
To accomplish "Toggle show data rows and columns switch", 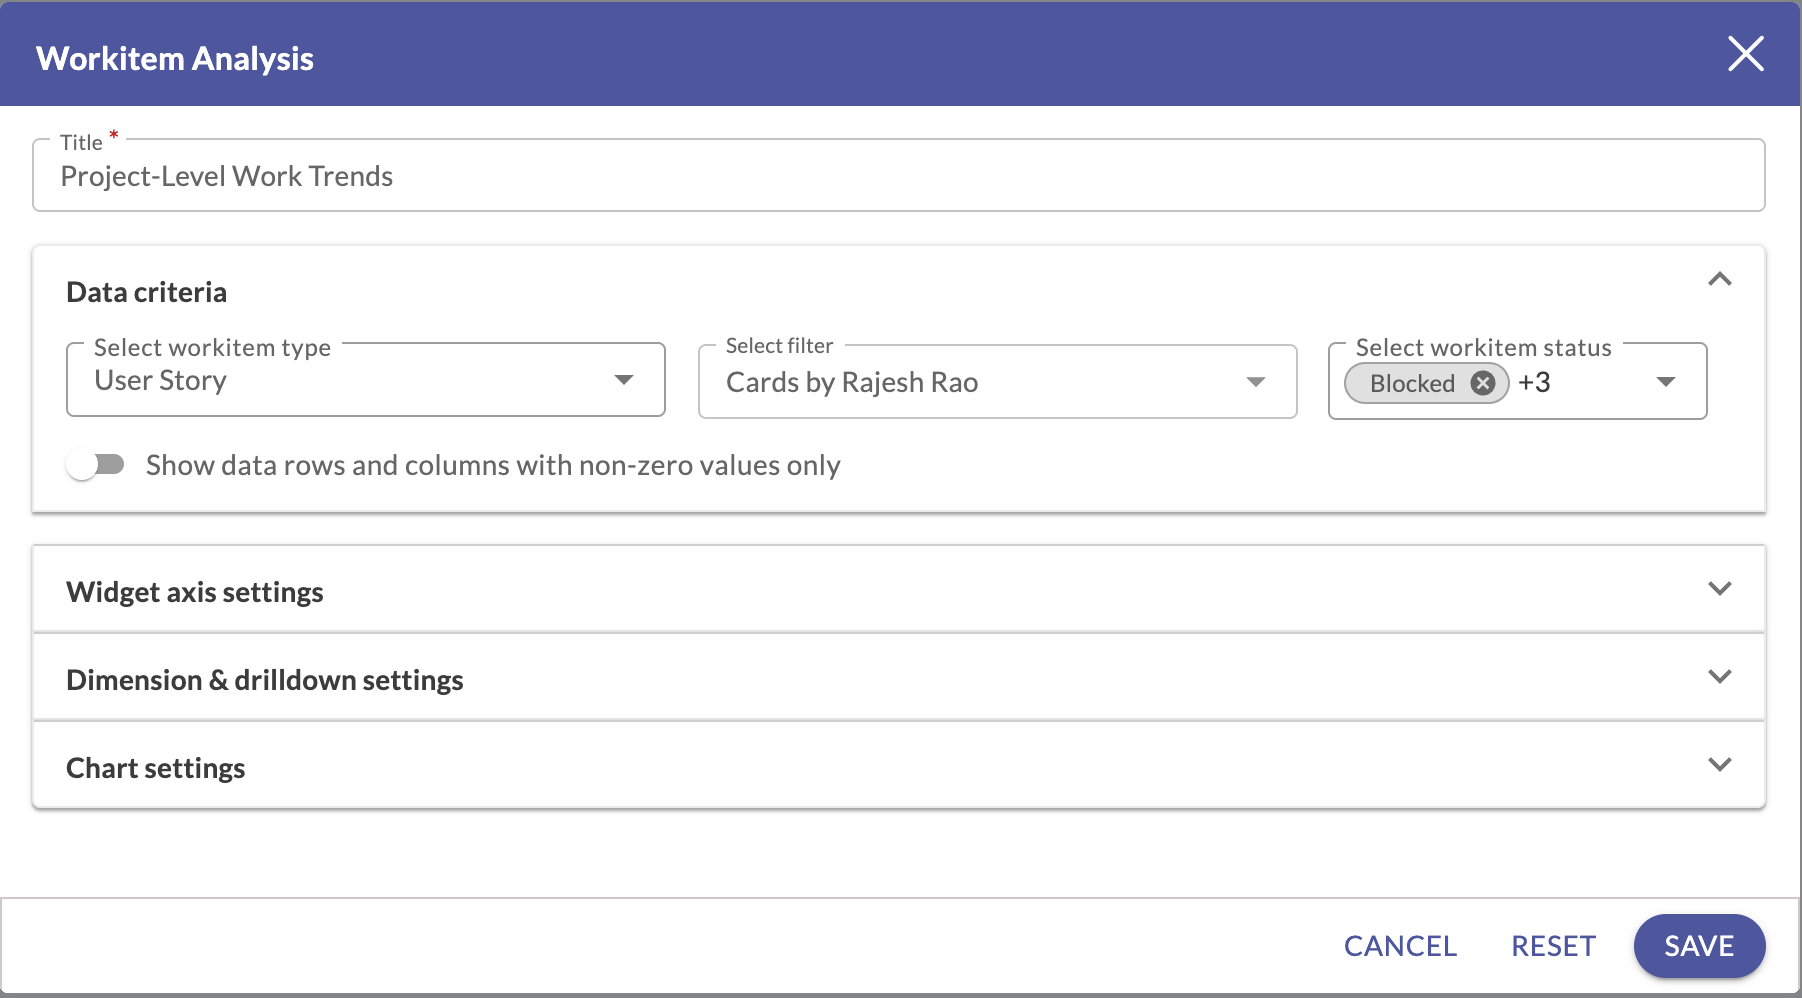I will (97, 464).
